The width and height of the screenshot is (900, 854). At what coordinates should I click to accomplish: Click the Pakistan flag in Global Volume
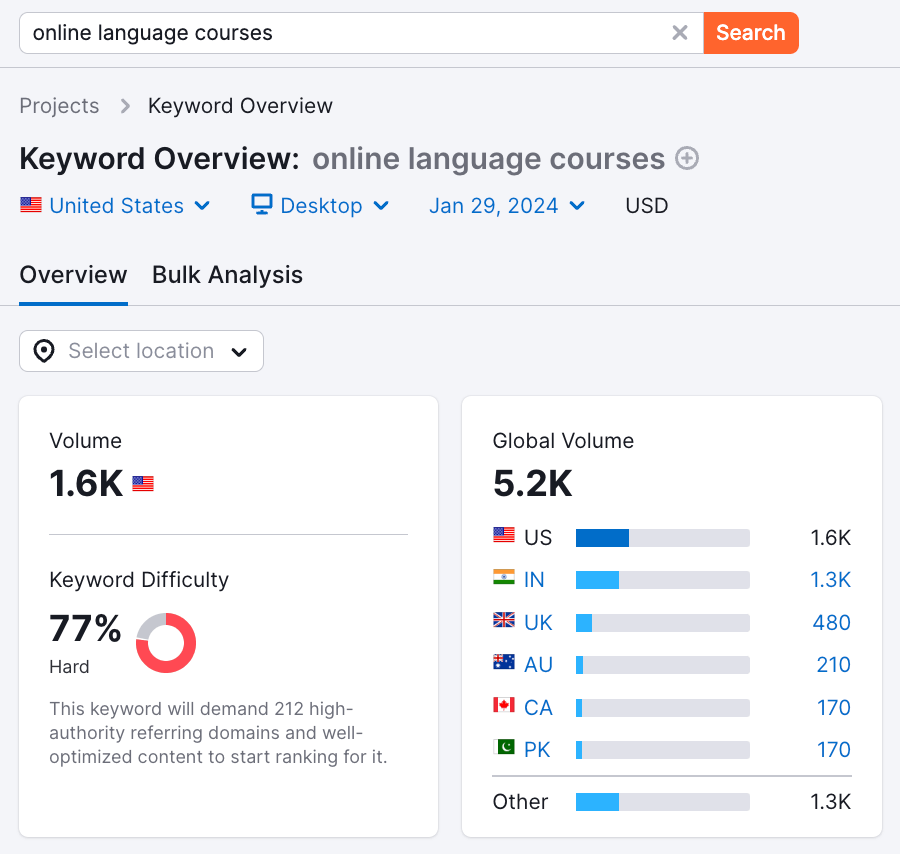[504, 749]
